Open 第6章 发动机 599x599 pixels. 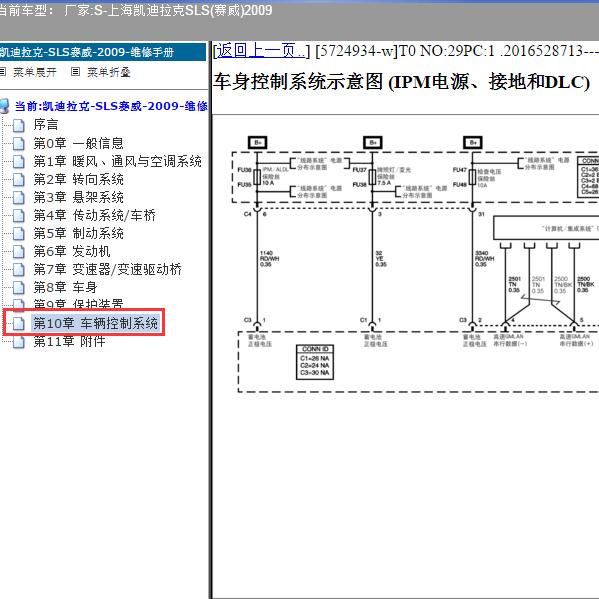click(x=72, y=251)
